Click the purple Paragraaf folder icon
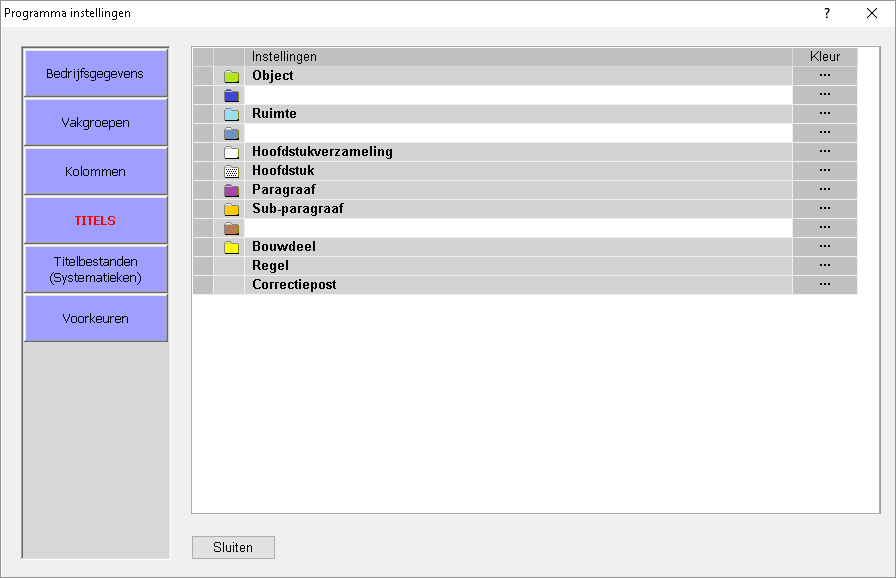This screenshot has height=578, width=896. tap(231, 190)
